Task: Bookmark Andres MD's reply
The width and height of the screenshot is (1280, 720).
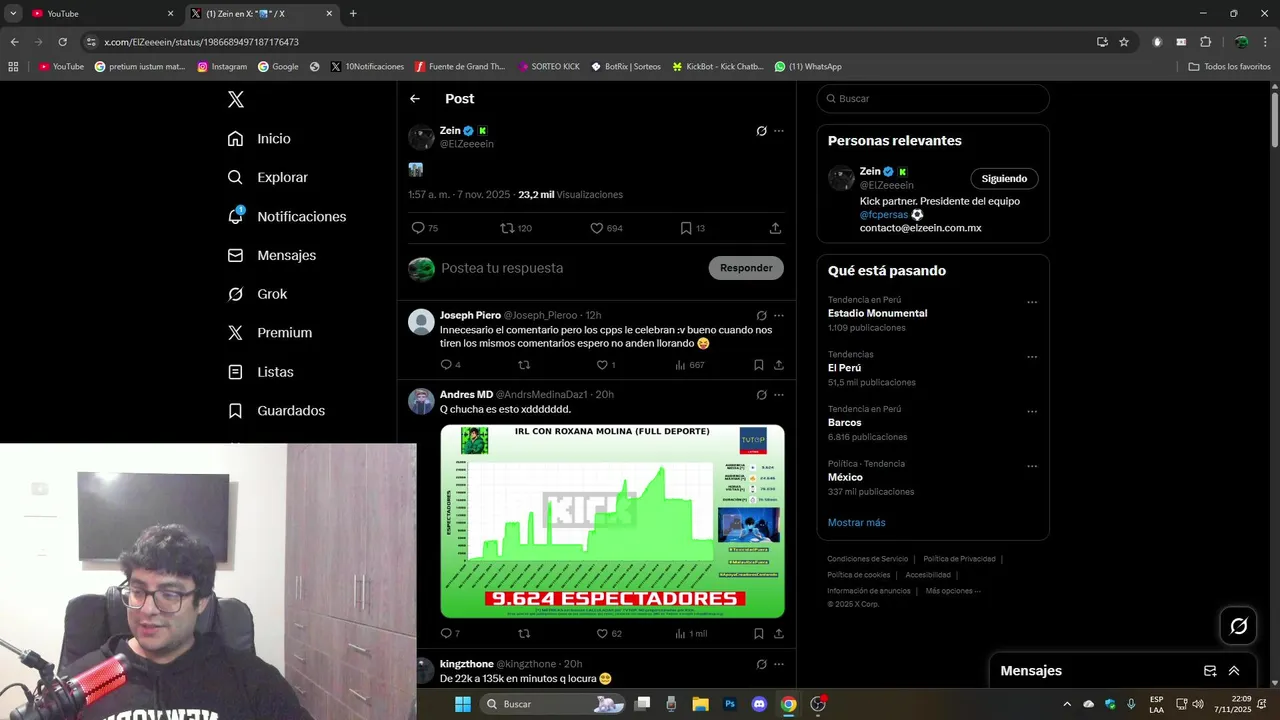Action: [x=759, y=634]
